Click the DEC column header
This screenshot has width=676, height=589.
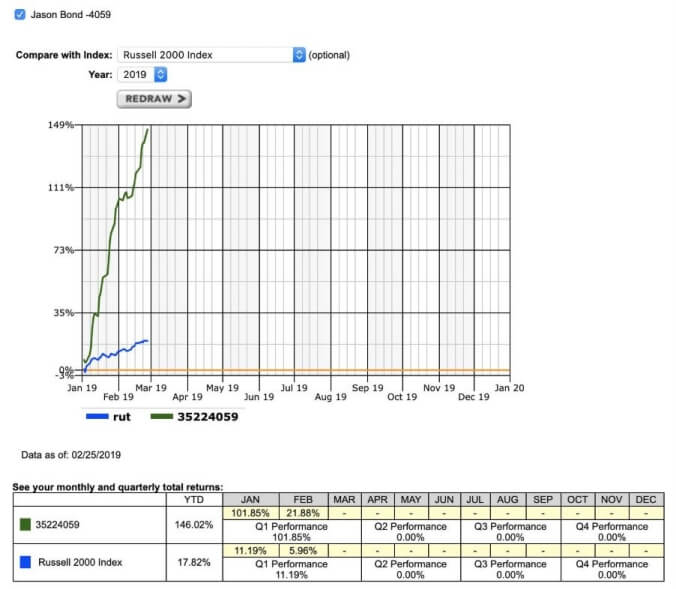[645, 499]
